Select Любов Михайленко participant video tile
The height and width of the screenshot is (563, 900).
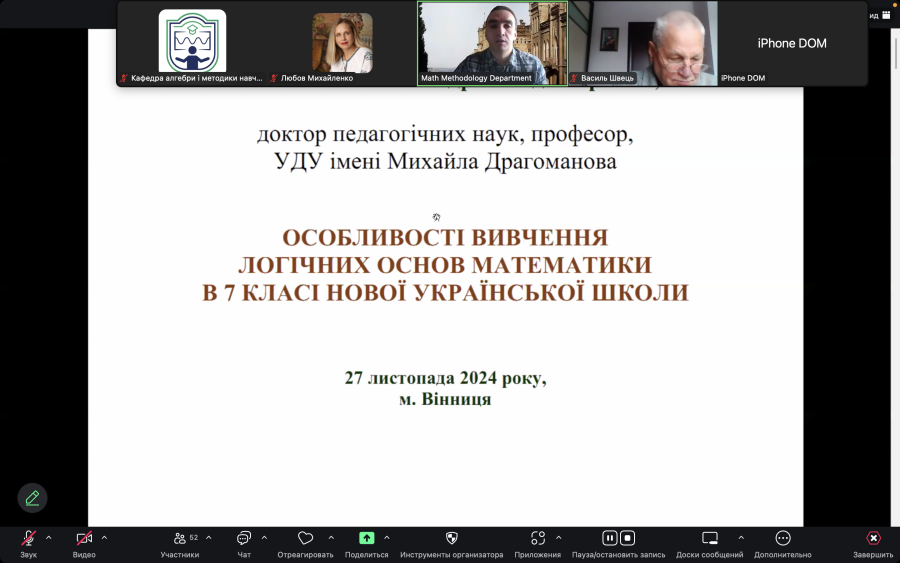pyautogui.click(x=342, y=43)
